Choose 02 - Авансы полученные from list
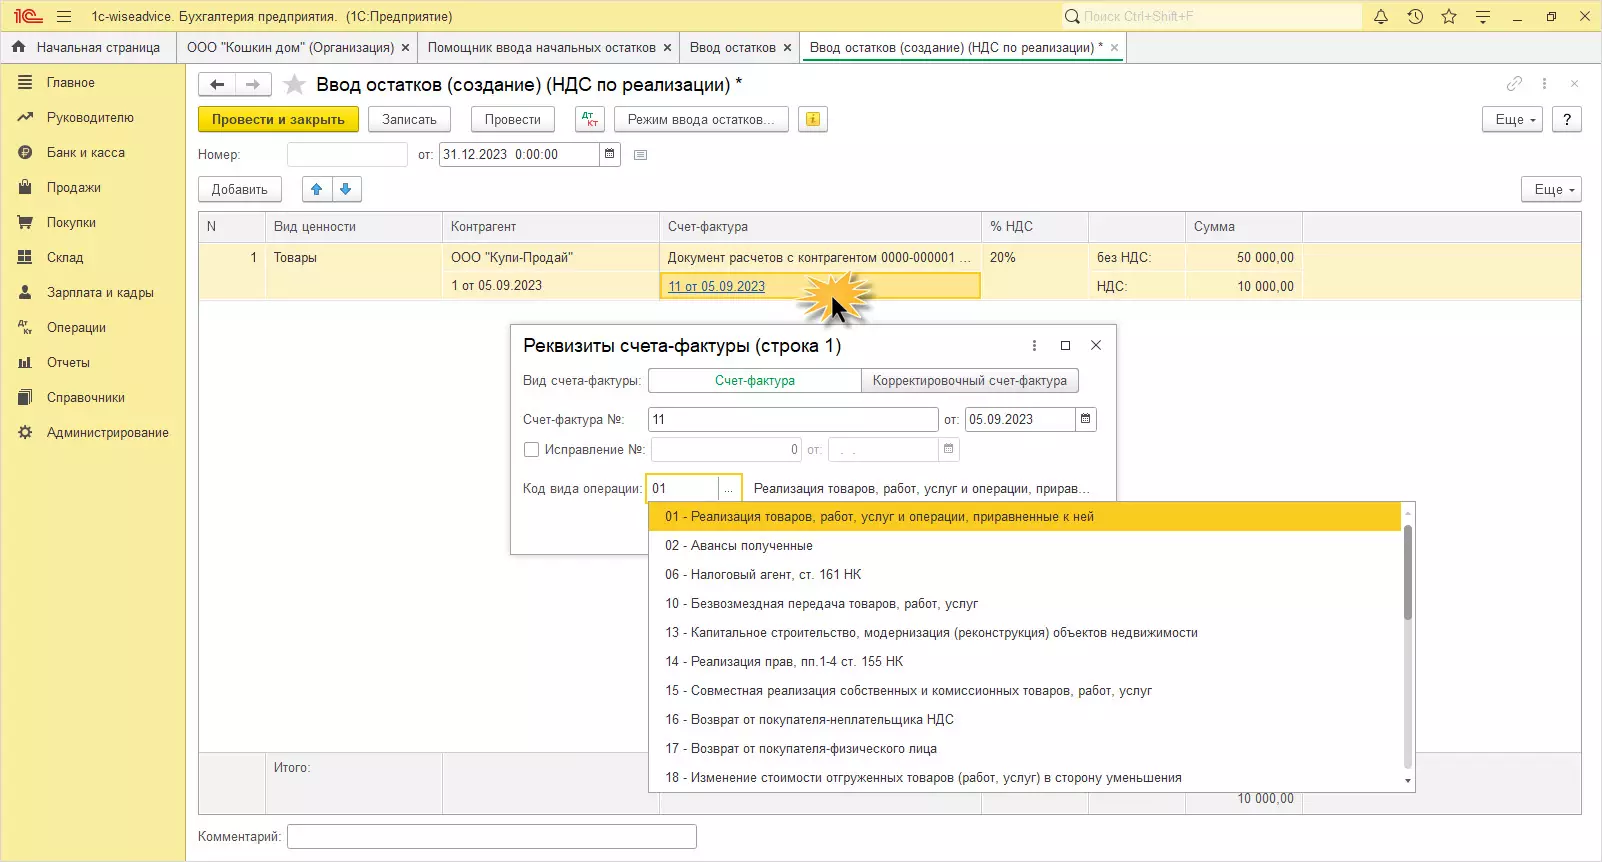This screenshot has width=1602, height=862. tap(739, 546)
